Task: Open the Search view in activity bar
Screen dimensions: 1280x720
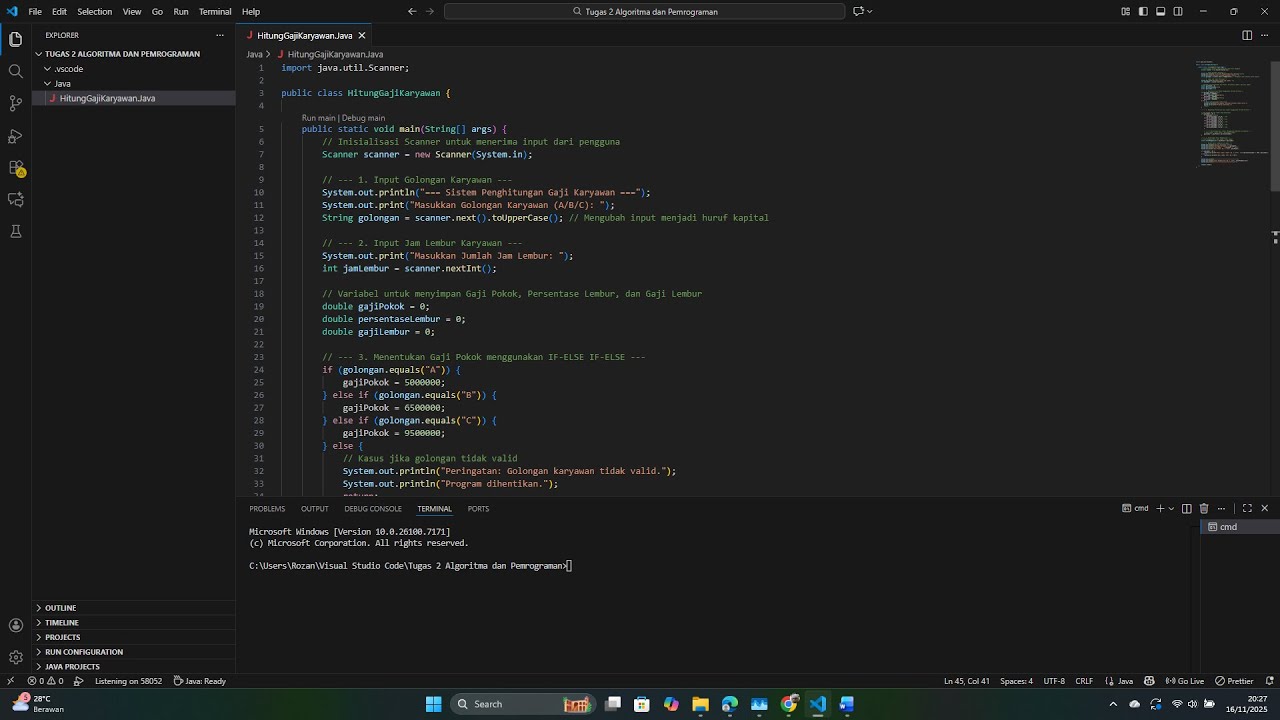Action: tap(15, 71)
